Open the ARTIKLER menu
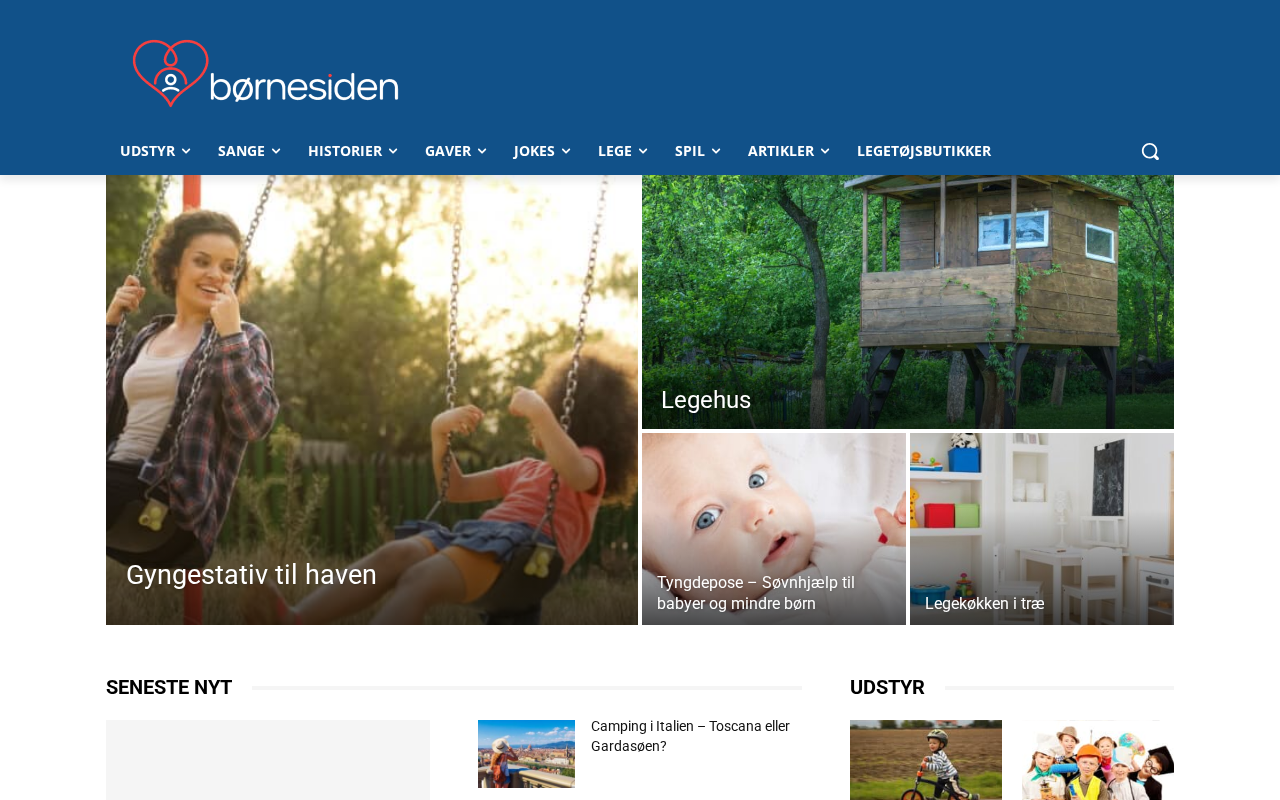The width and height of the screenshot is (1280, 800). (x=788, y=151)
